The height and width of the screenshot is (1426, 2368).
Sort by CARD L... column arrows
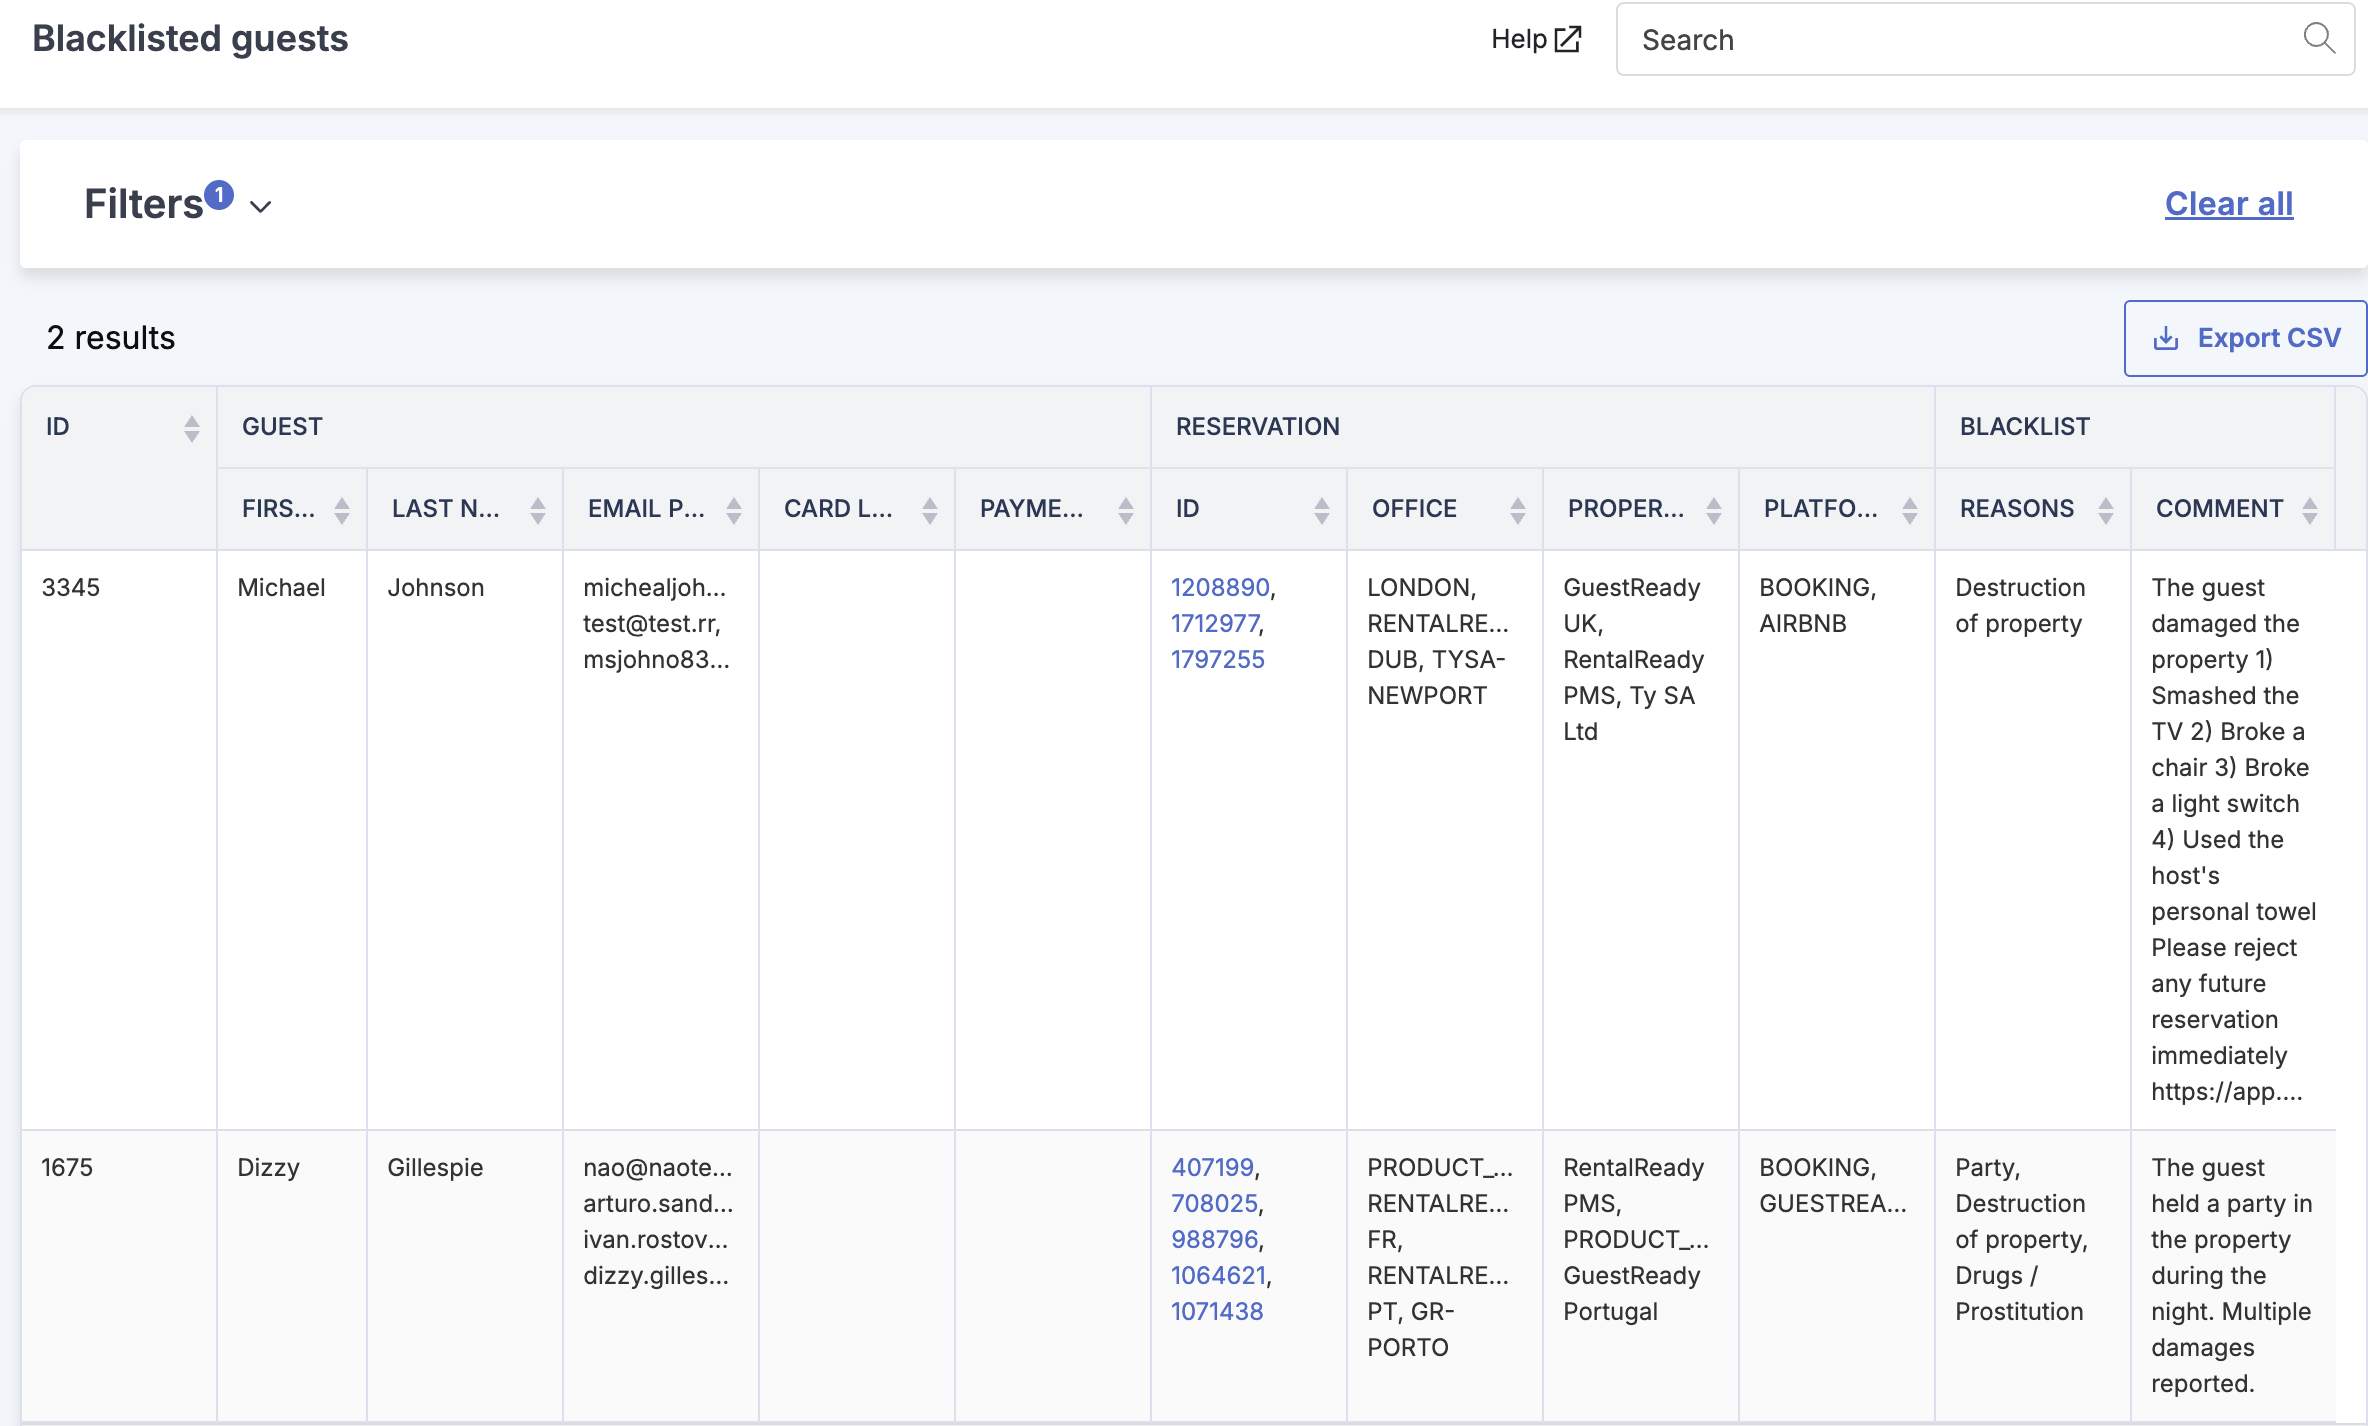coord(930,510)
